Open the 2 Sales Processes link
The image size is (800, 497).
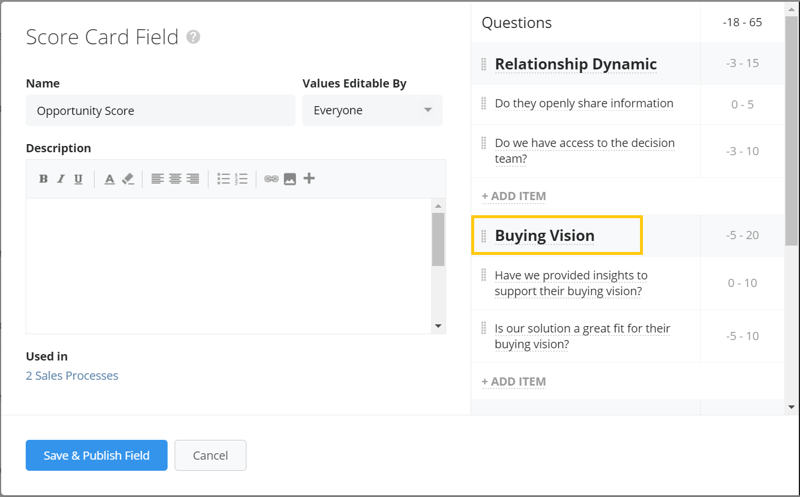tap(72, 376)
